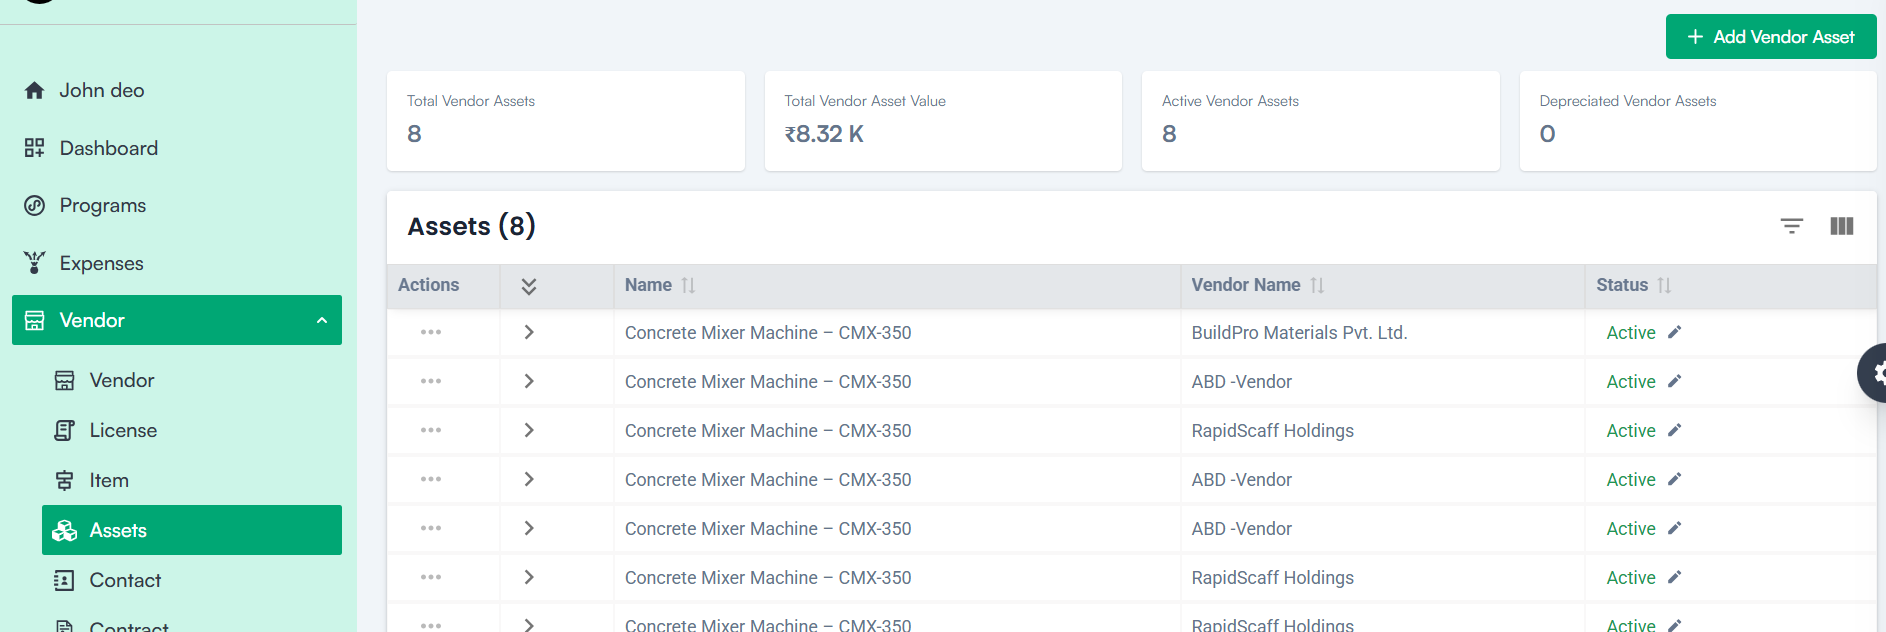
Task: Open actions dots for first ABD -Vendor row
Action: point(431,381)
